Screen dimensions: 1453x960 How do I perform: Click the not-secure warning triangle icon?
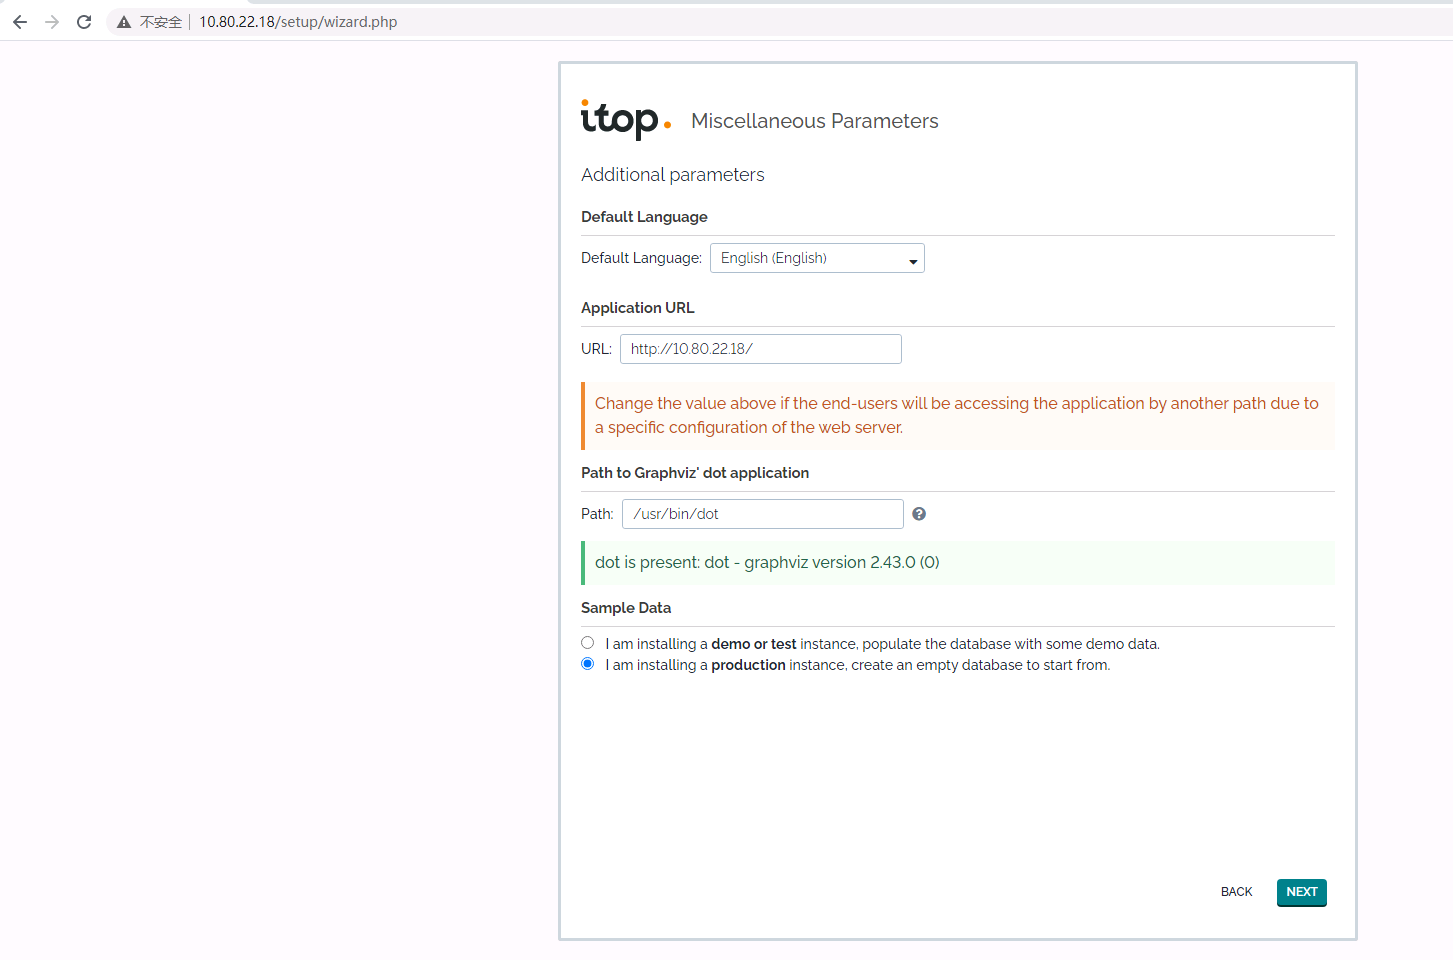pos(124,22)
